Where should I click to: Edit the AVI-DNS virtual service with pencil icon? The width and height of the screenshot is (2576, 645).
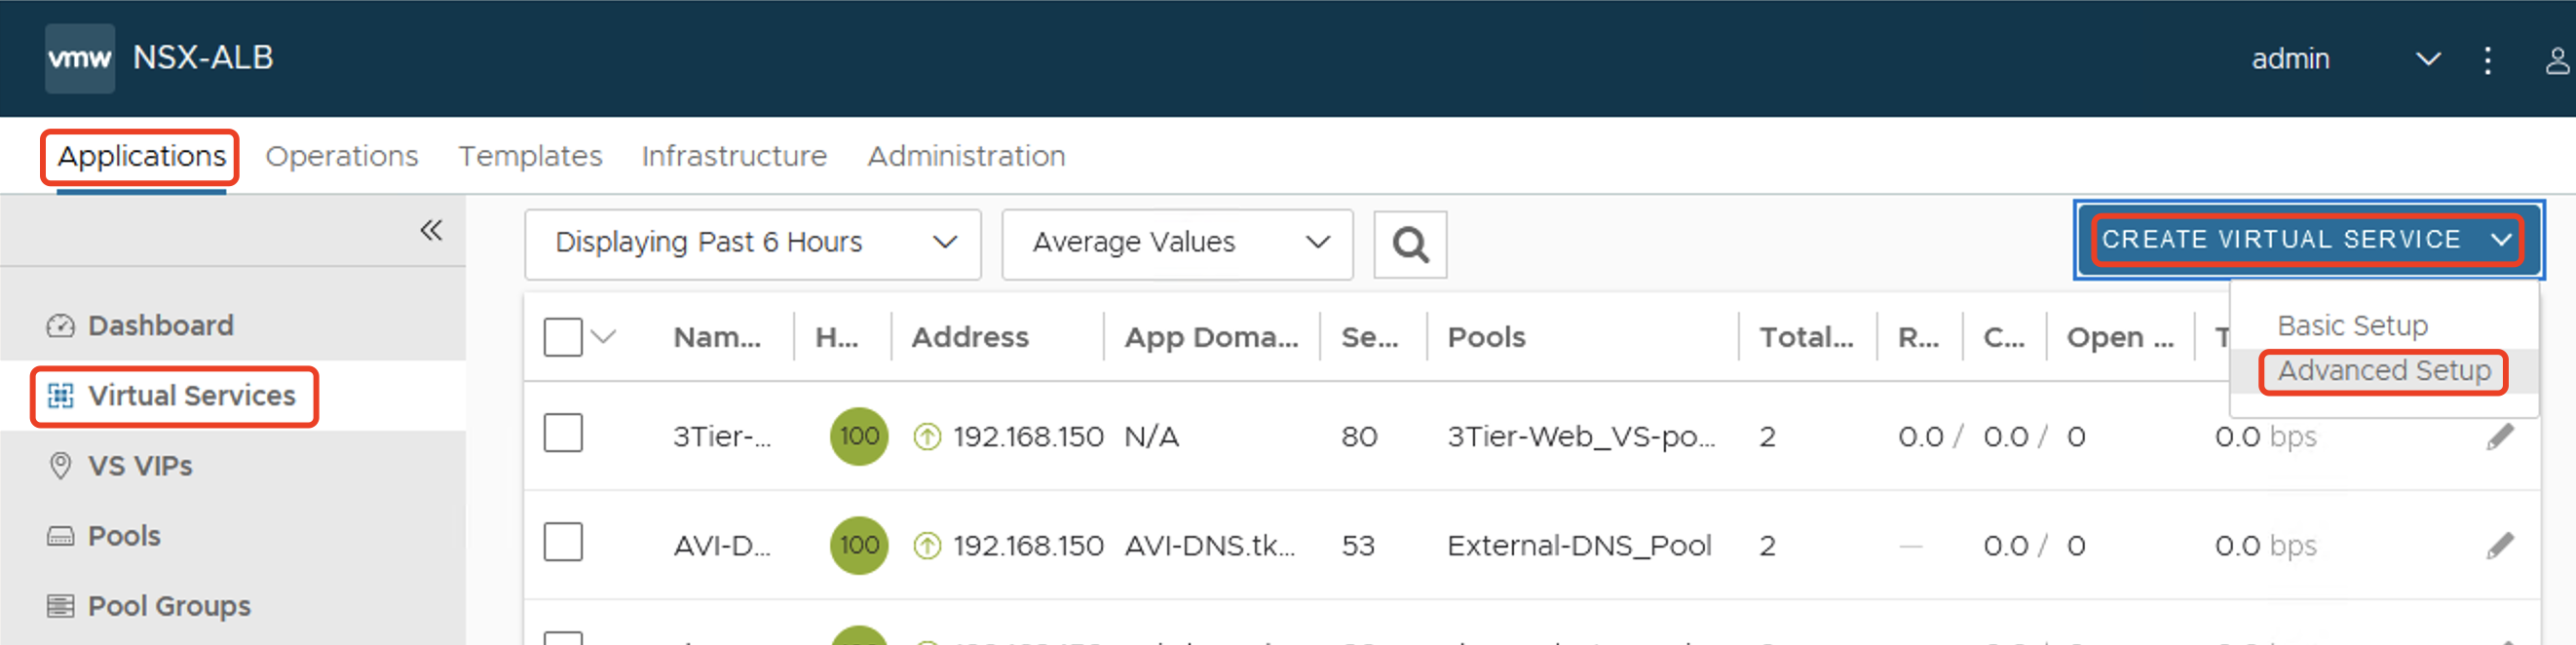2500,546
